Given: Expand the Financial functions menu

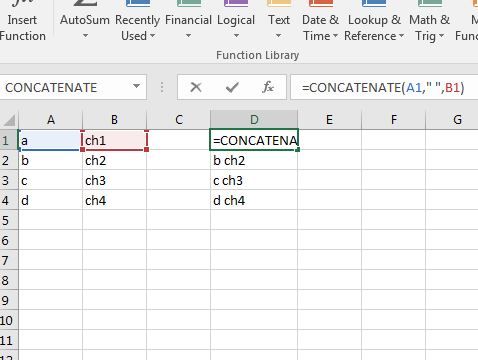Looking at the screenshot, I should pyautogui.click(x=188, y=21).
